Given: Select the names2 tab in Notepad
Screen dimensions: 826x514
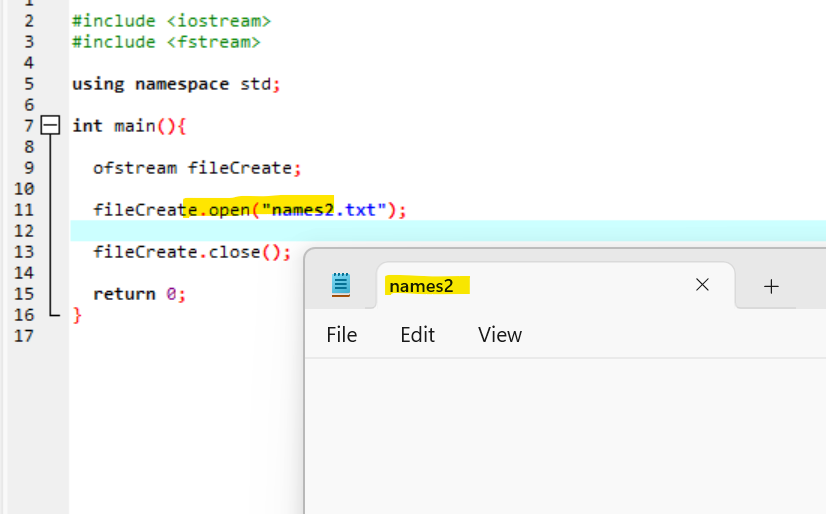Looking at the screenshot, I should pyautogui.click(x=556, y=285).
